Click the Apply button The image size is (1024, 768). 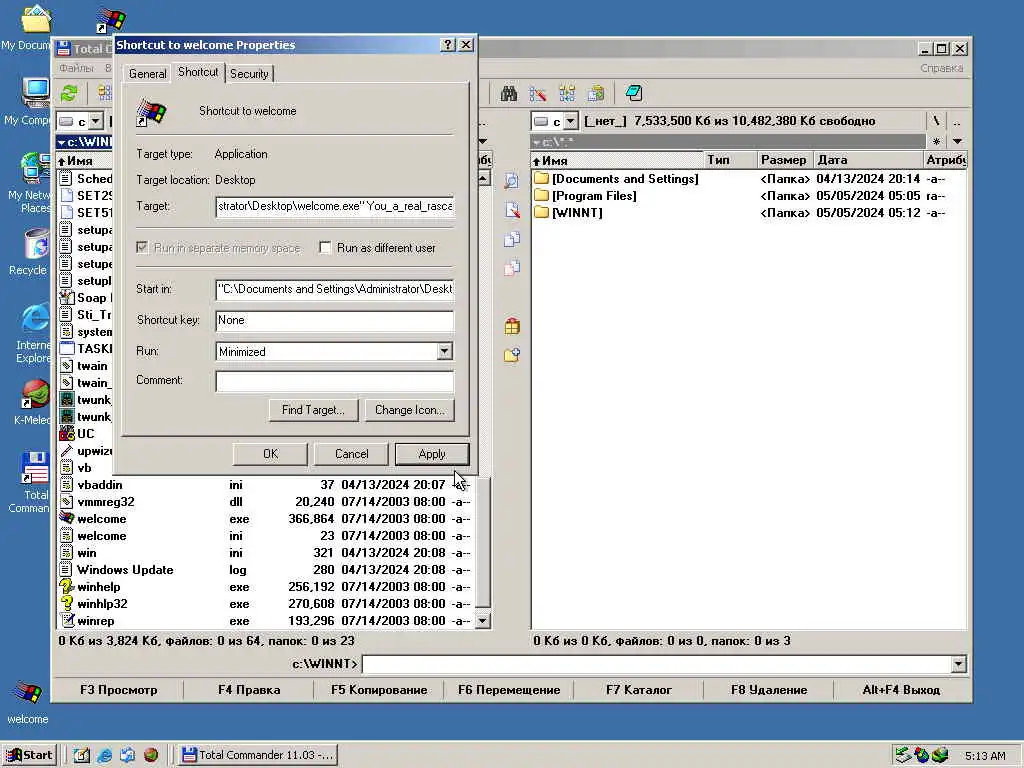coord(432,454)
